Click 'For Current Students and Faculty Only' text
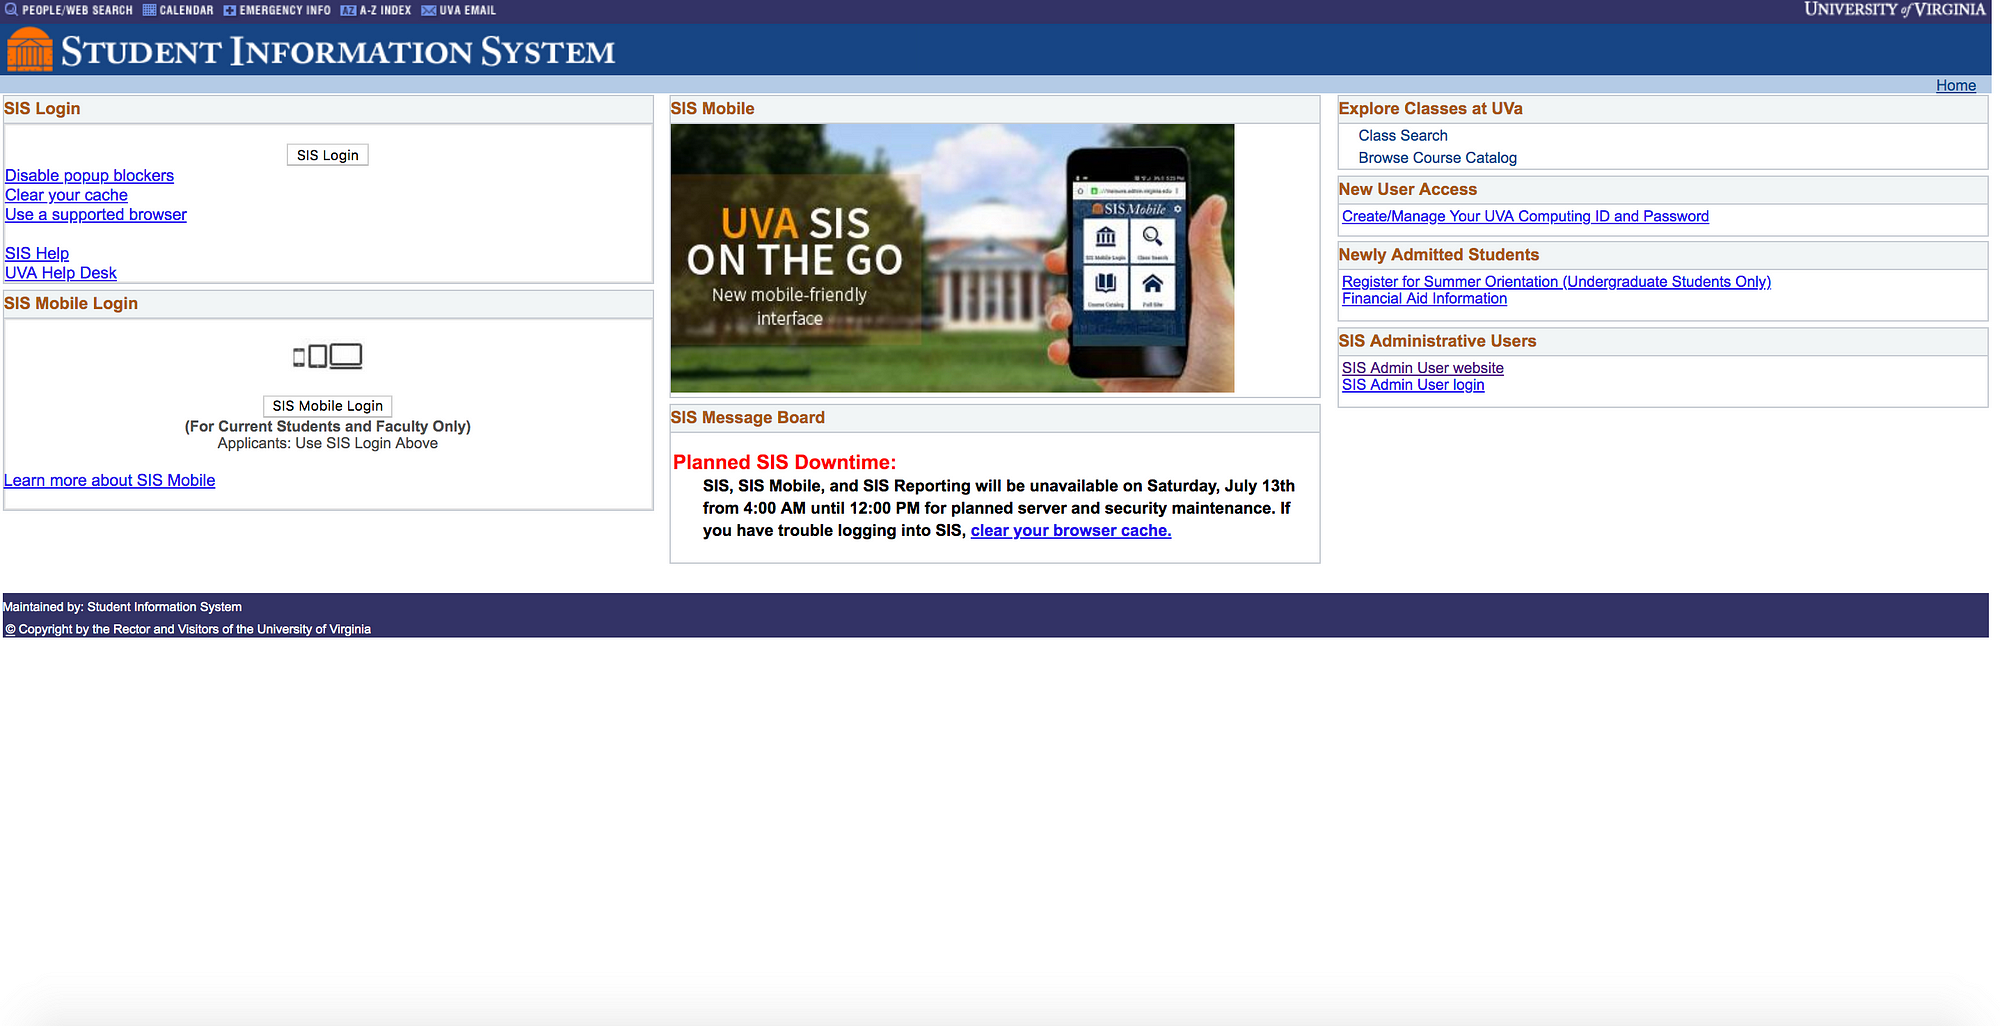The image size is (2000, 1026). [327, 427]
